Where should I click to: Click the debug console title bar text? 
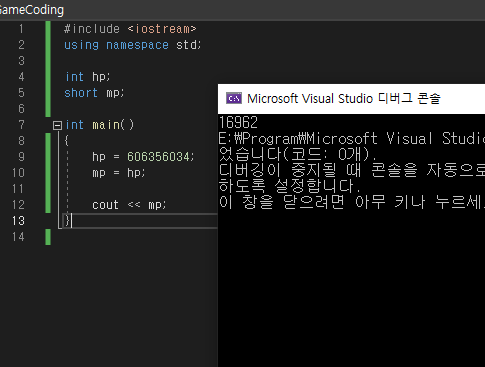coord(344,98)
